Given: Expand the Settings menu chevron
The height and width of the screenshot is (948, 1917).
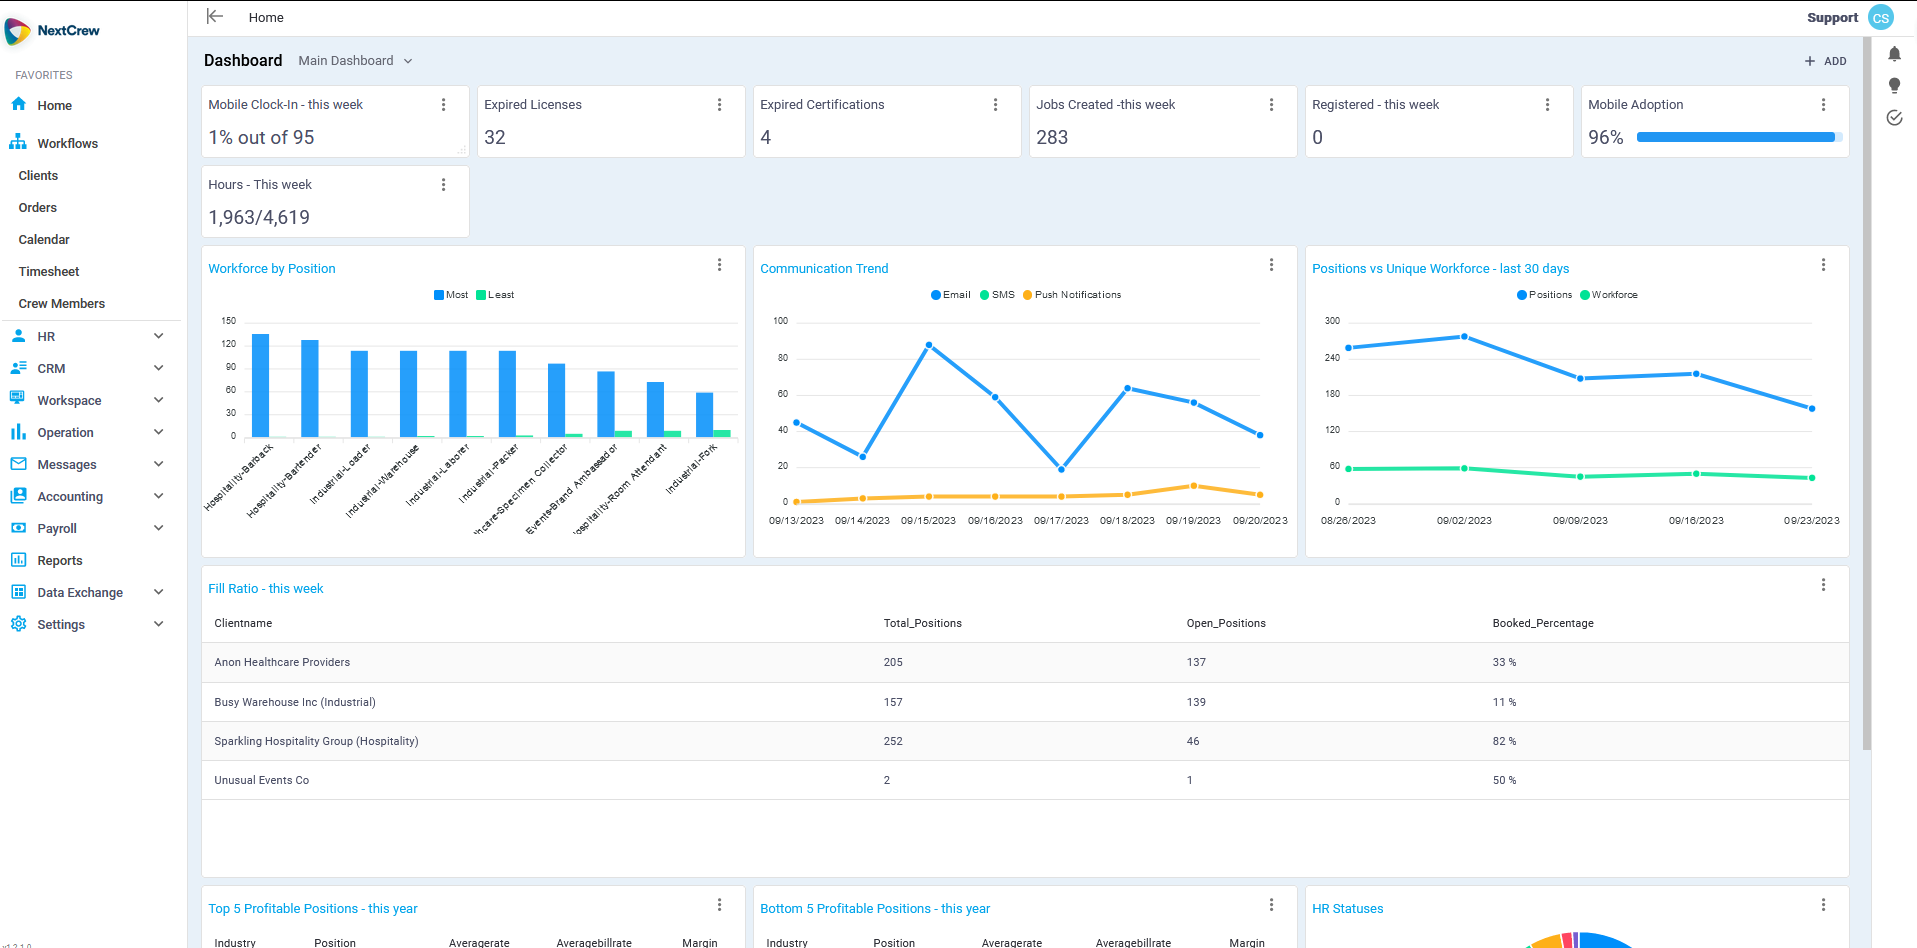Looking at the screenshot, I should [158, 624].
